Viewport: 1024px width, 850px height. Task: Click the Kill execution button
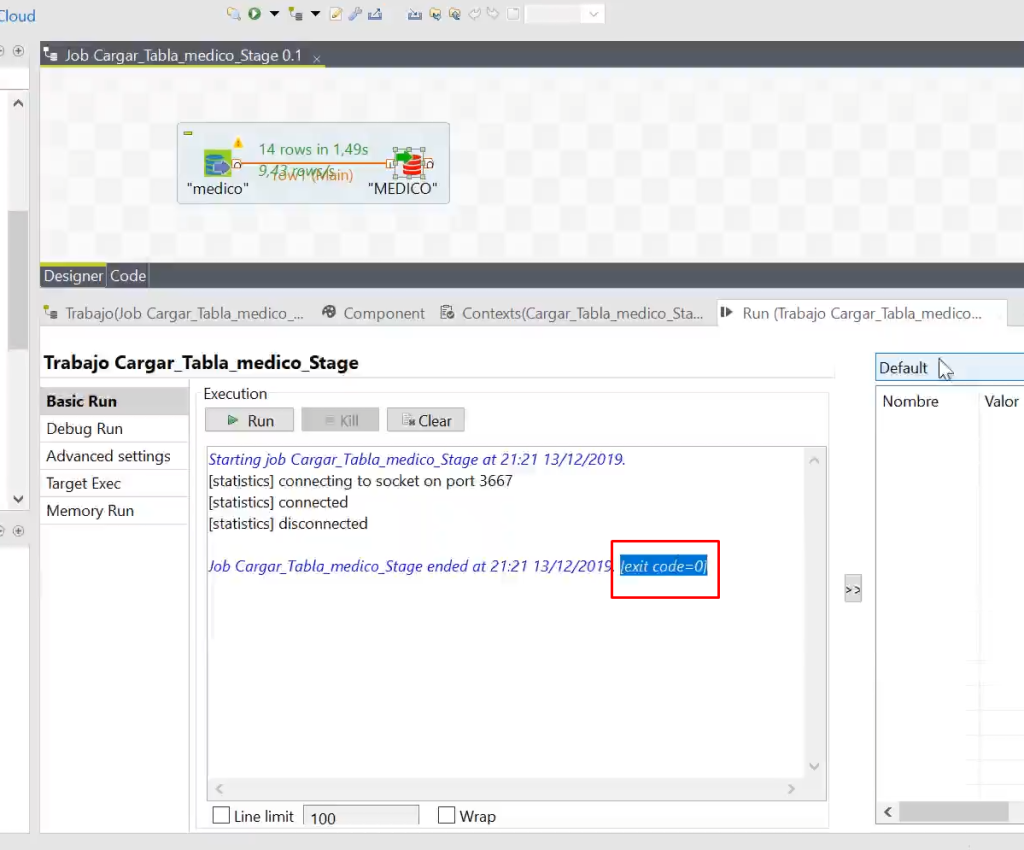(x=340, y=420)
